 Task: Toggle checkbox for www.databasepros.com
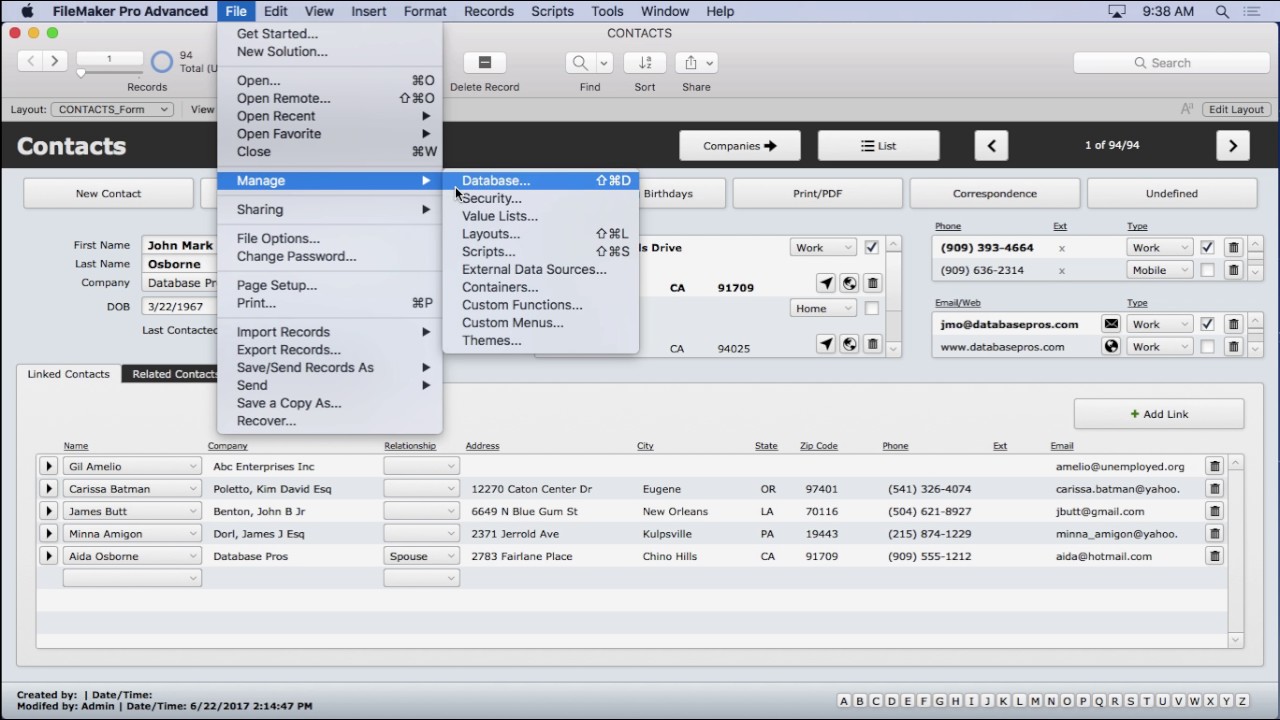point(1208,347)
